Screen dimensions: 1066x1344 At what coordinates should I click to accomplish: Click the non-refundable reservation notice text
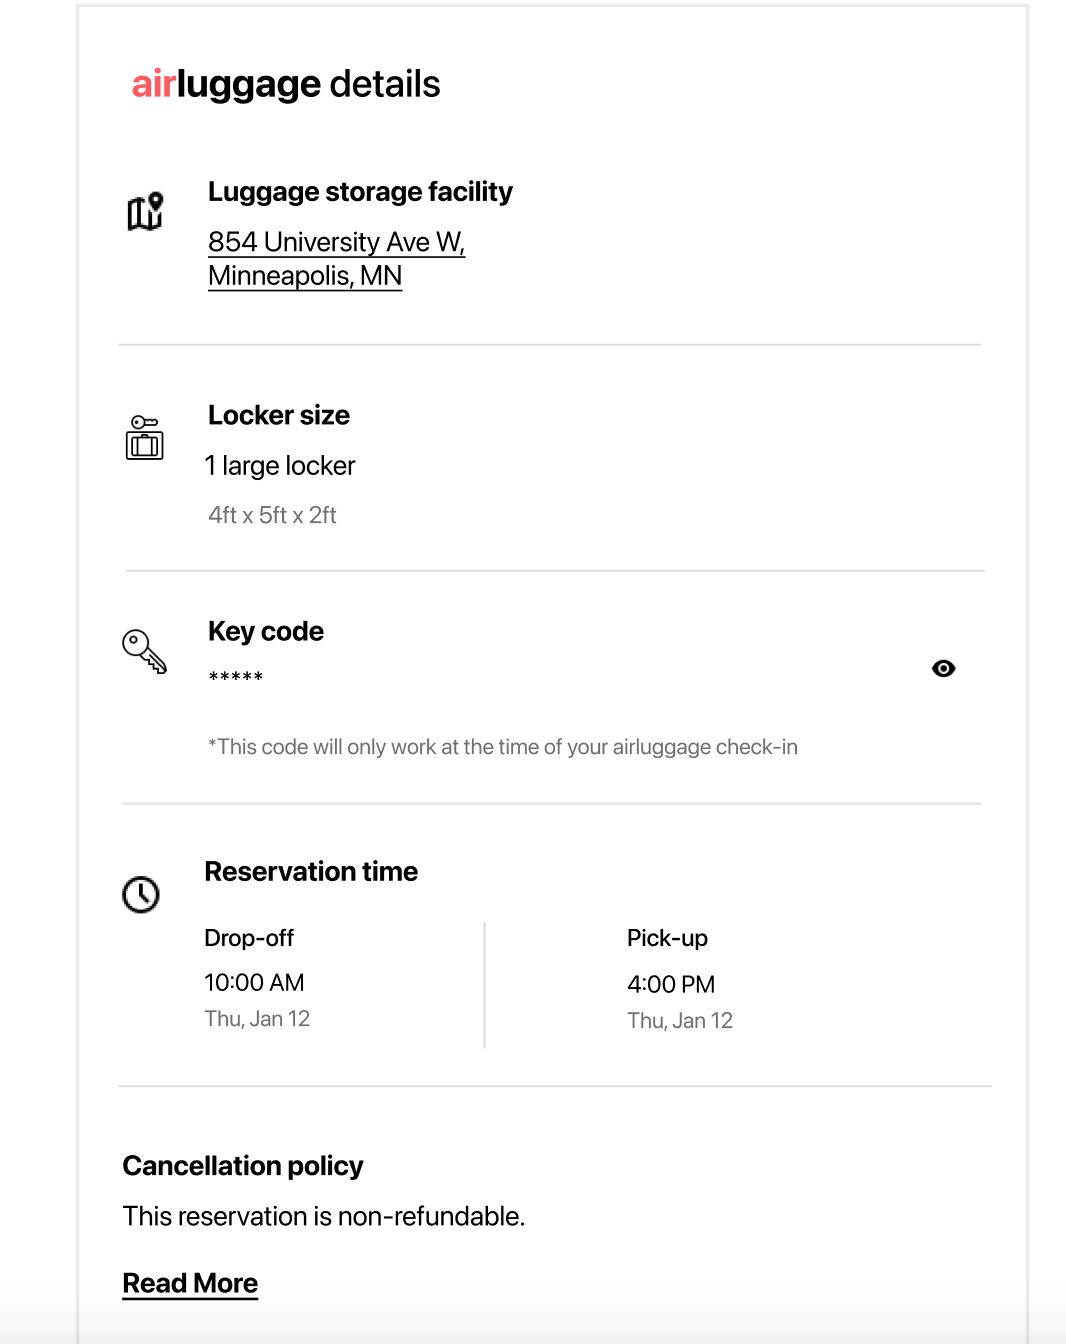click(324, 1216)
